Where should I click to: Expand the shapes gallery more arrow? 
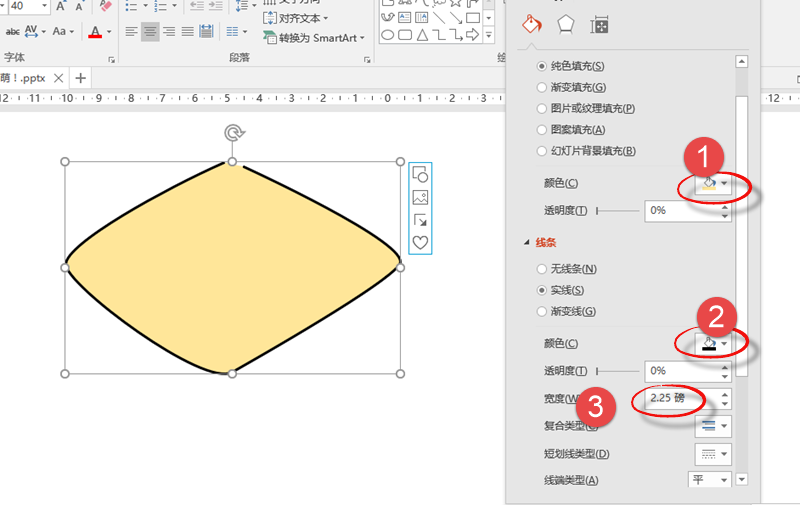[489, 35]
